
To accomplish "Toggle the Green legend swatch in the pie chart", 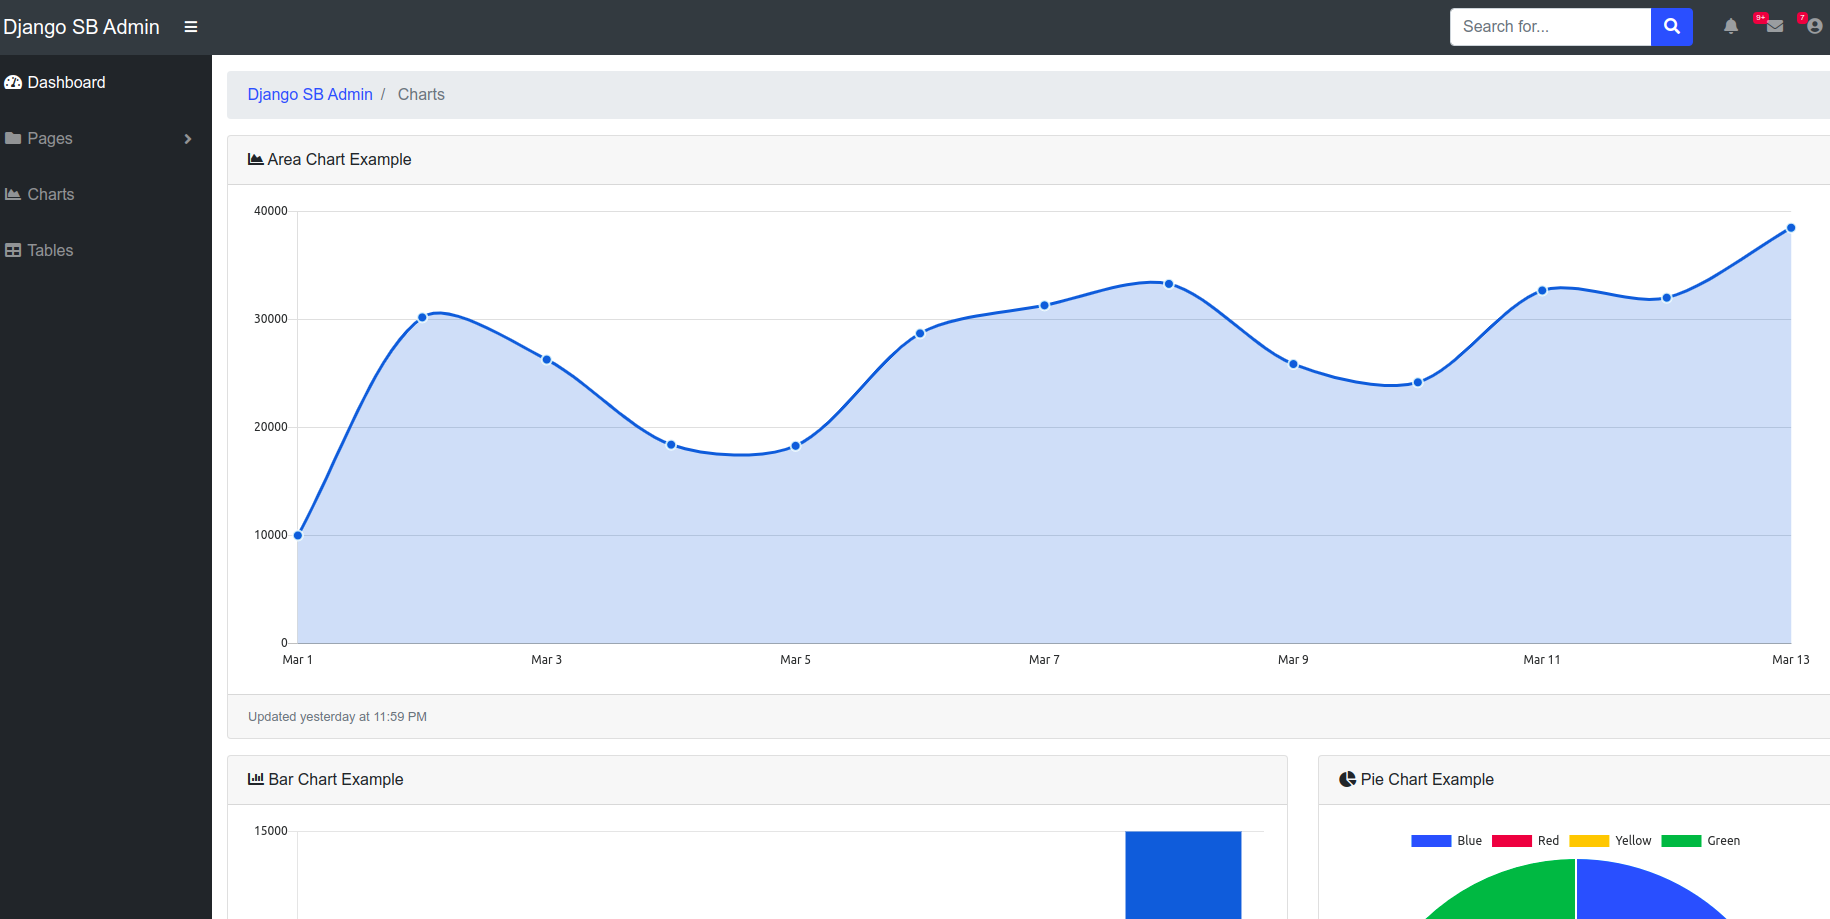I will [1681, 841].
